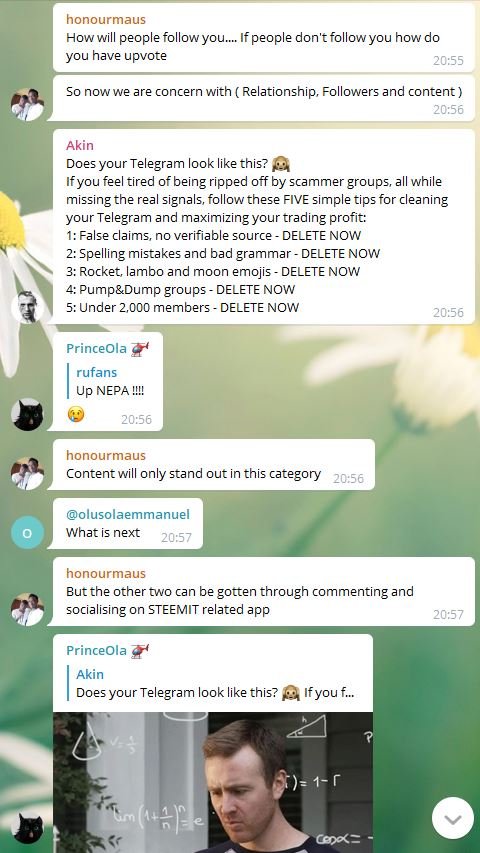The width and height of the screenshot is (480, 853).
Task: Jump to quoted Akin message above meme
Action: 216,683
